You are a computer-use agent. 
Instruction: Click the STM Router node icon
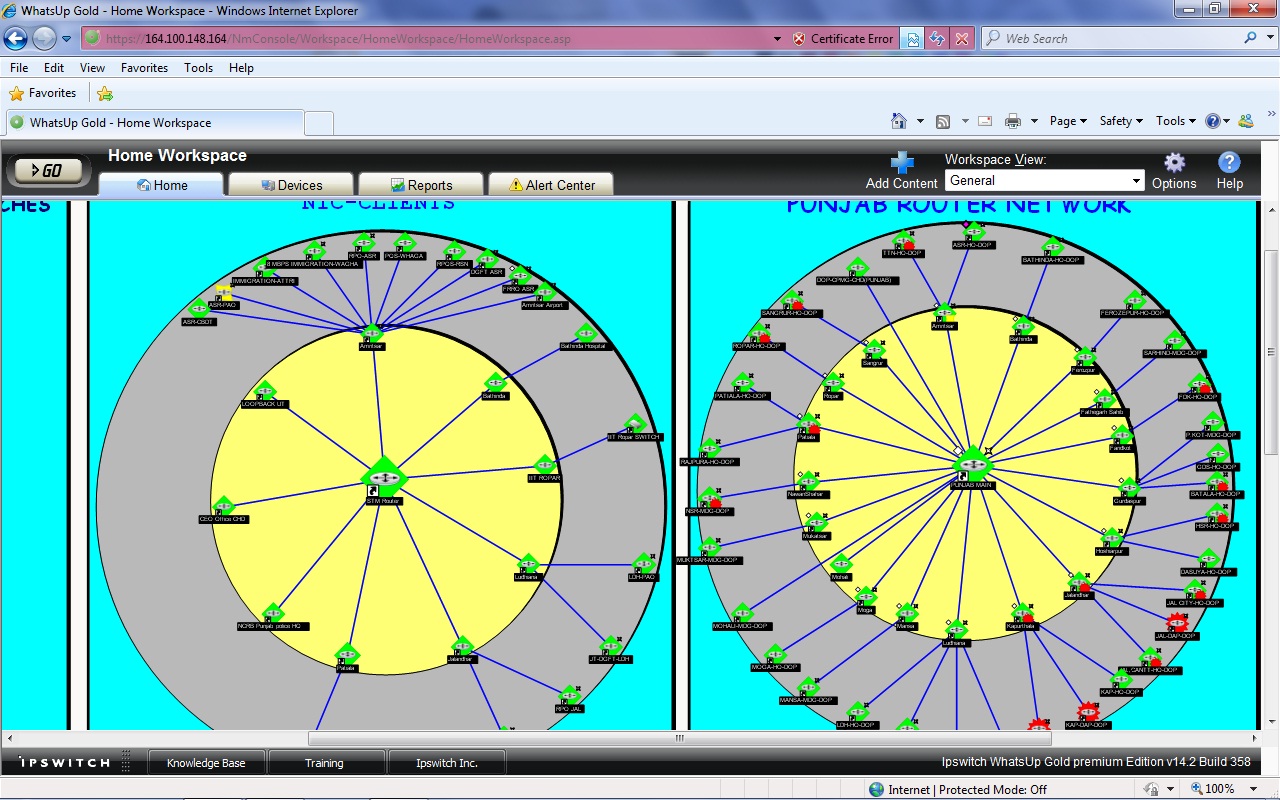(384, 477)
